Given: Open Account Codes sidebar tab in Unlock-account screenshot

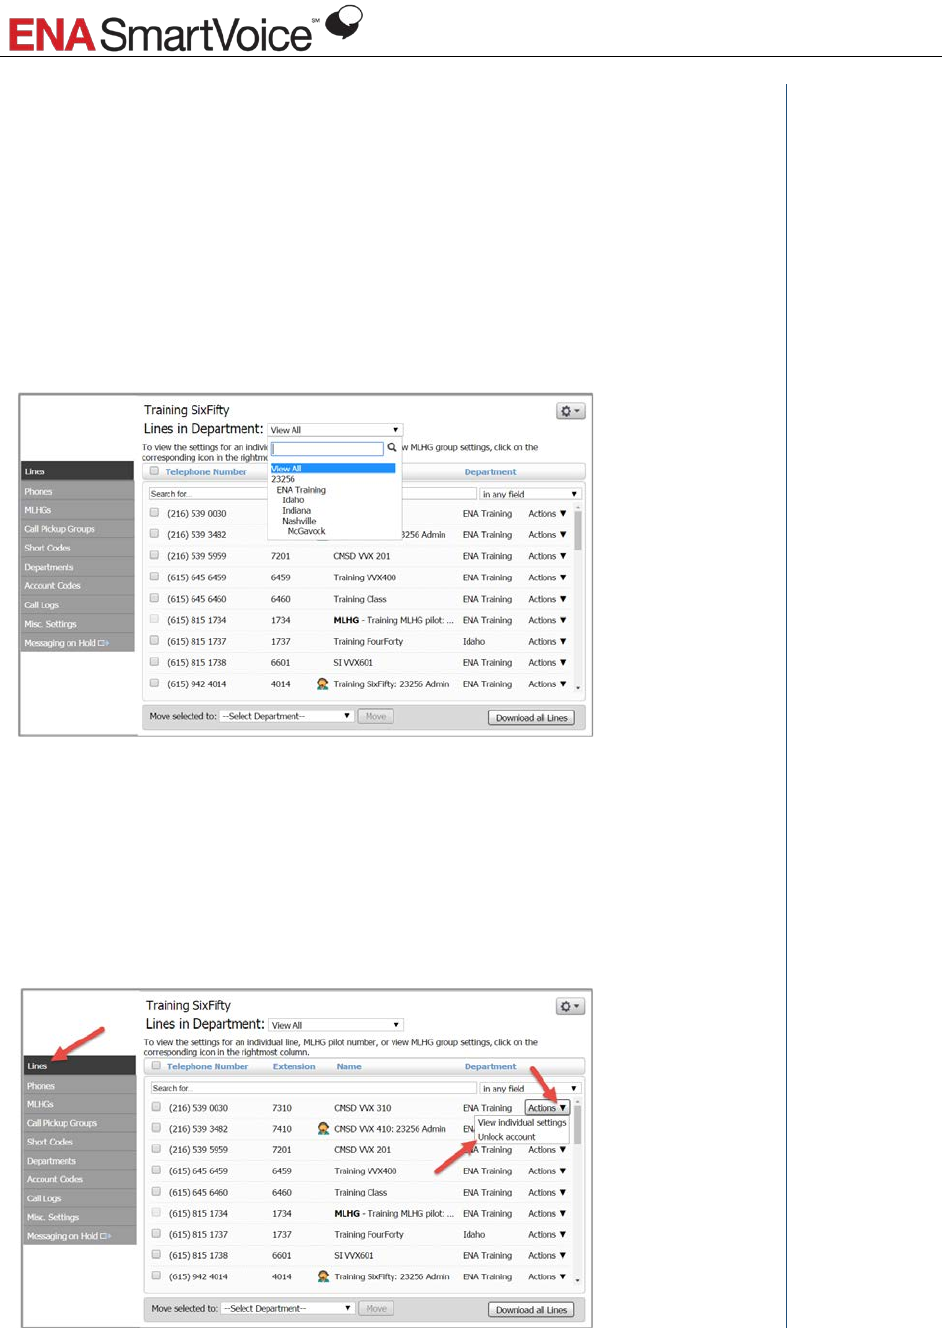Looking at the screenshot, I should (x=80, y=1179).
